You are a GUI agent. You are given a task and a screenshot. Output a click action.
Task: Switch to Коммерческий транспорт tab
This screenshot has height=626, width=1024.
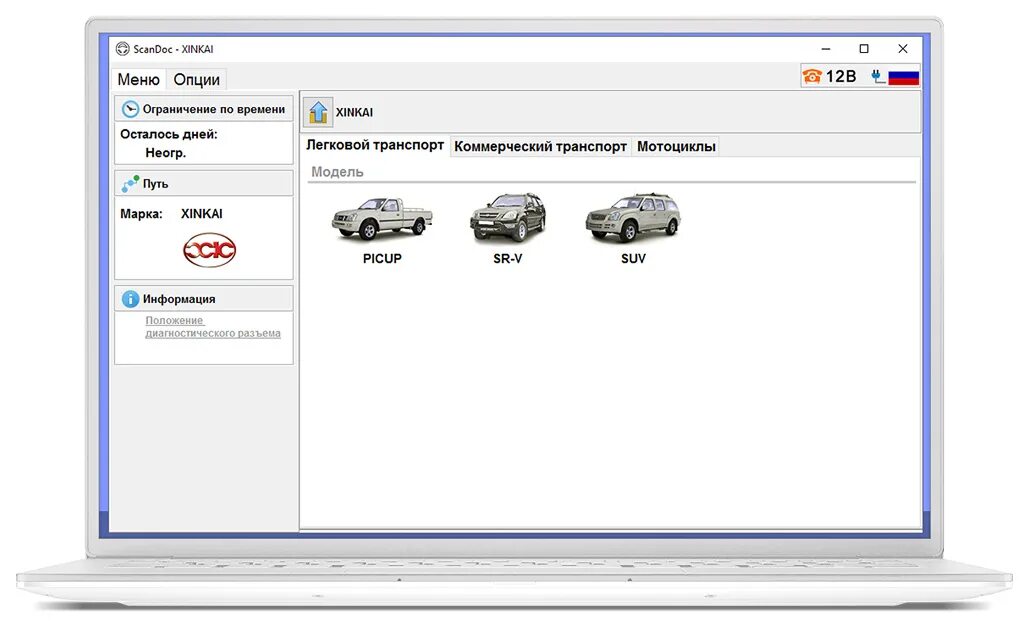click(x=540, y=147)
